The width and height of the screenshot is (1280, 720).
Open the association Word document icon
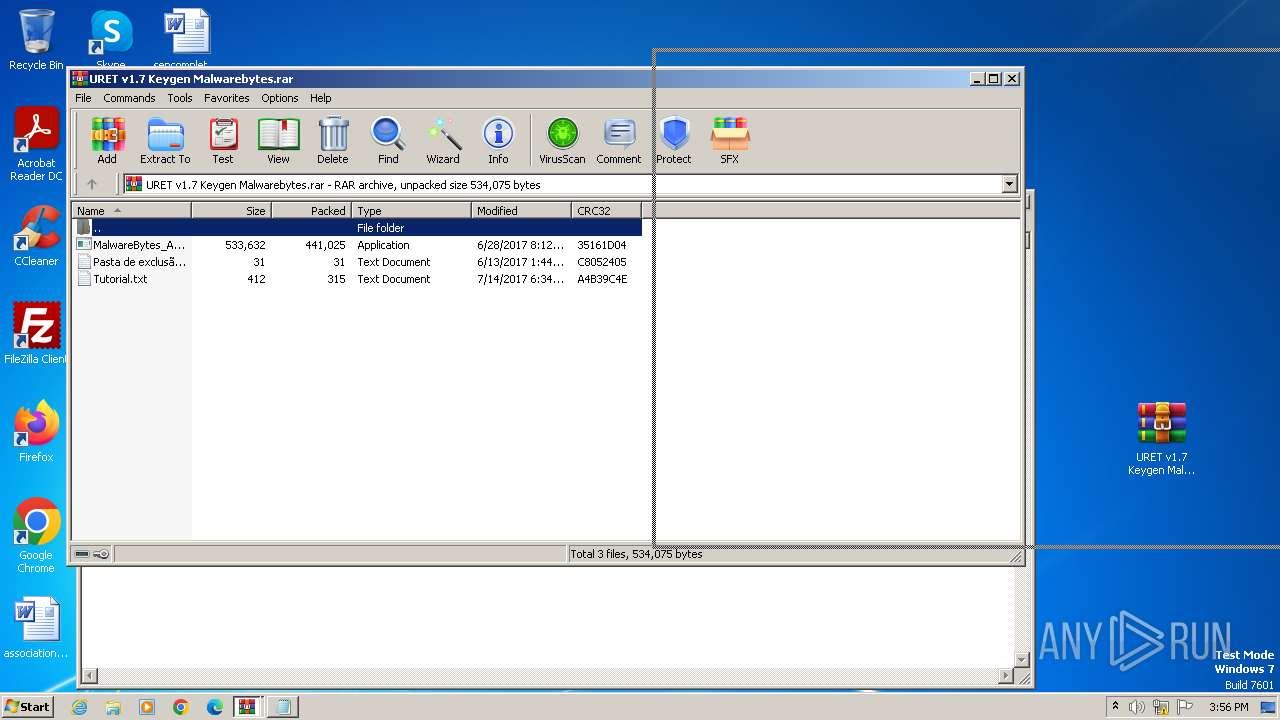[36, 629]
